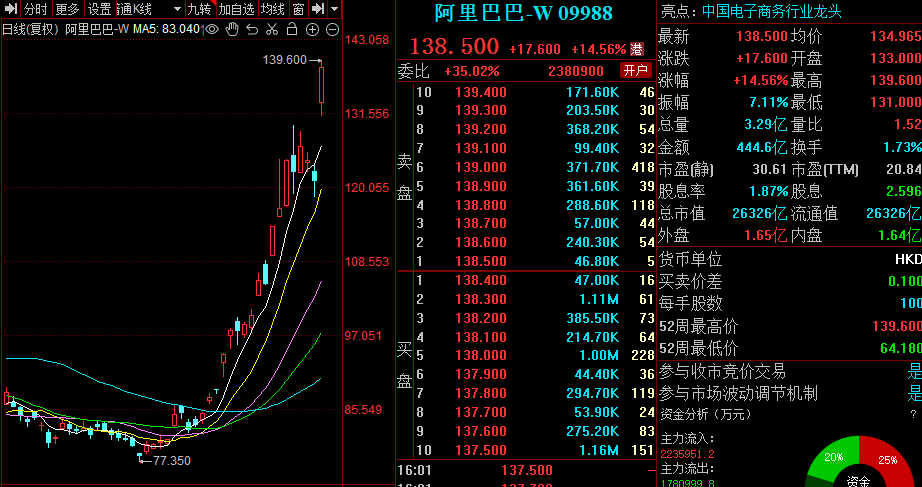Click the 2380900 order difference value

point(576,71)
